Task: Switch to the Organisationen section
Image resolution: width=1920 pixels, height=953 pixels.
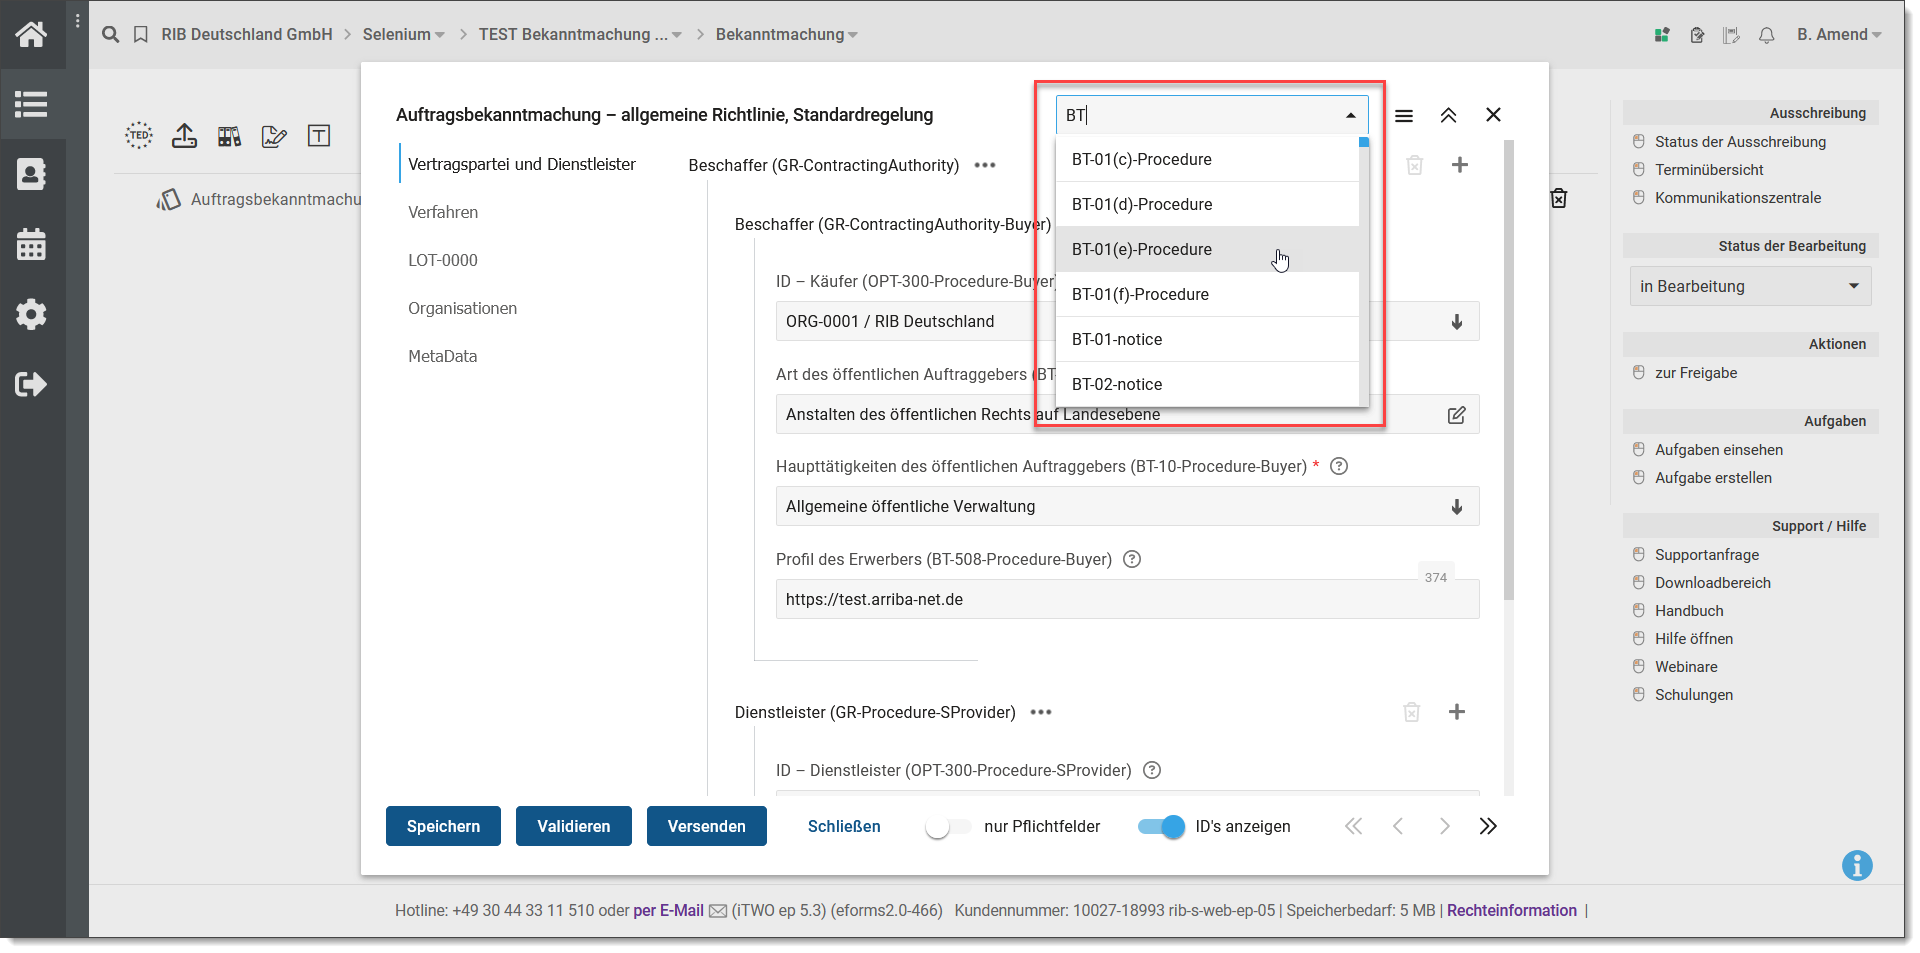Action: 462,308
